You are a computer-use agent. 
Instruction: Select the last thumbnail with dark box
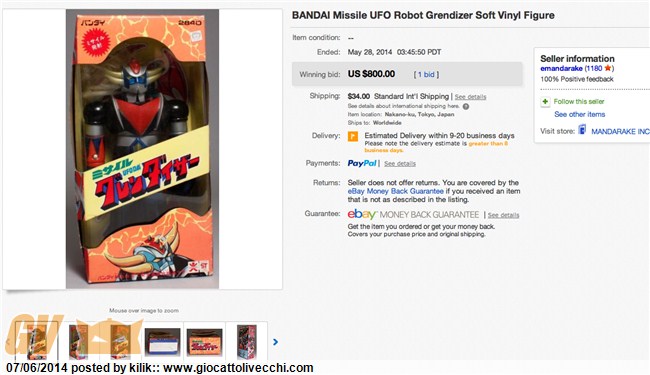click(x=246, y=342)
